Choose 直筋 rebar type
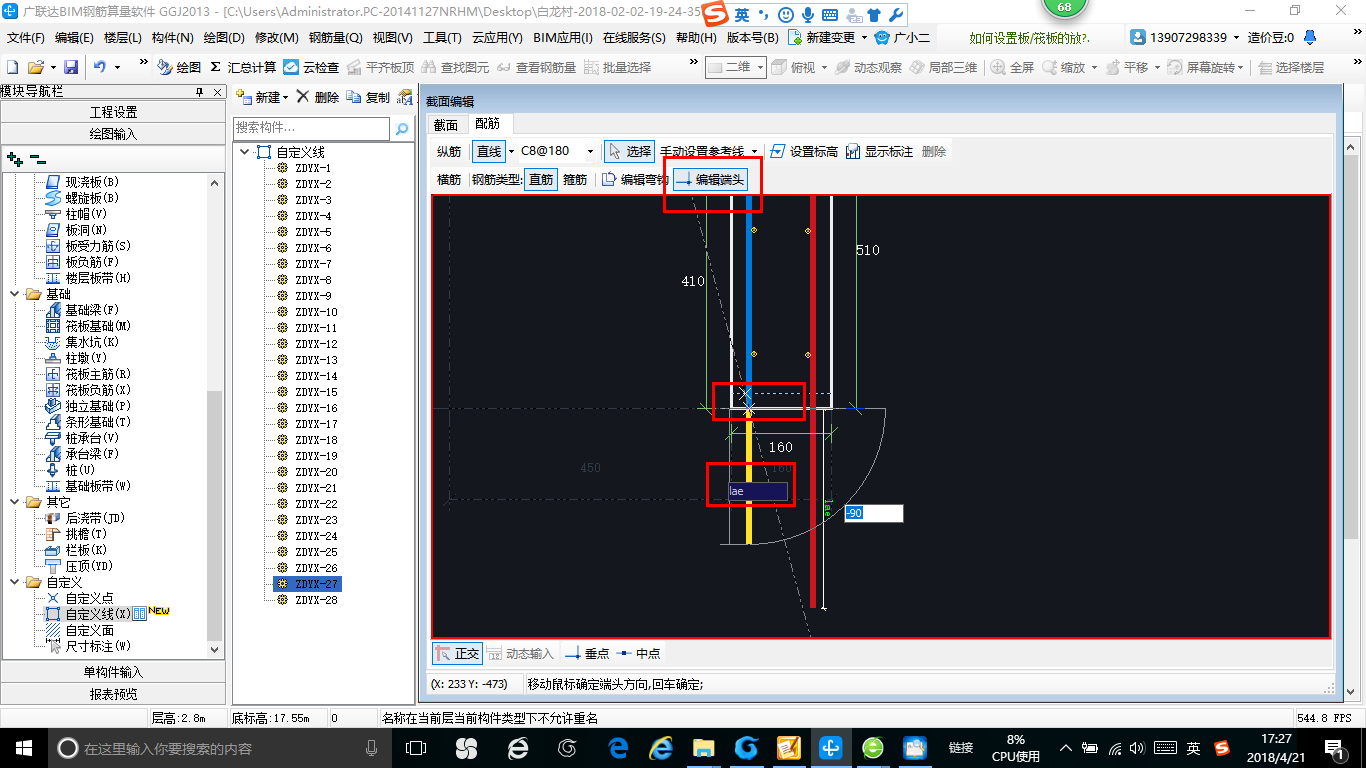The width and height of the screenshot is (1366, 768). (540, 179)
